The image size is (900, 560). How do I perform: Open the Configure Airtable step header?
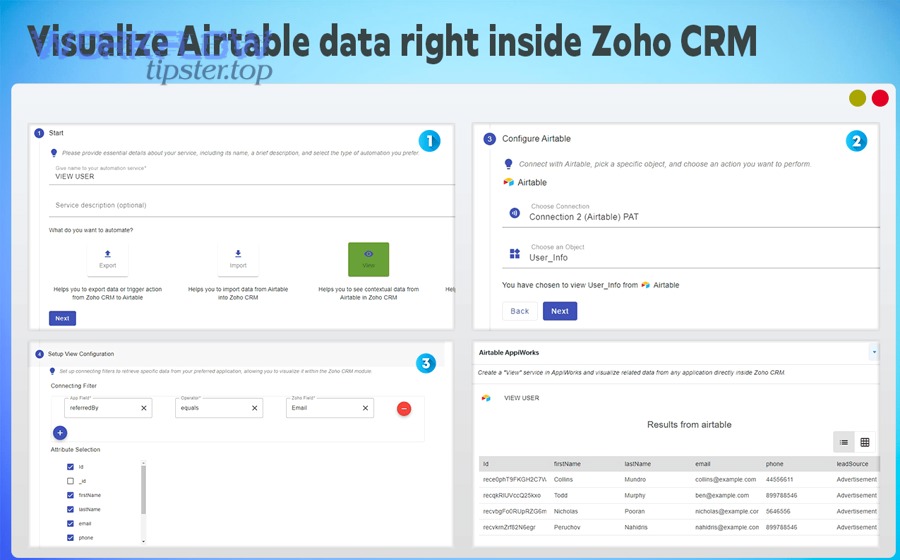527,139
